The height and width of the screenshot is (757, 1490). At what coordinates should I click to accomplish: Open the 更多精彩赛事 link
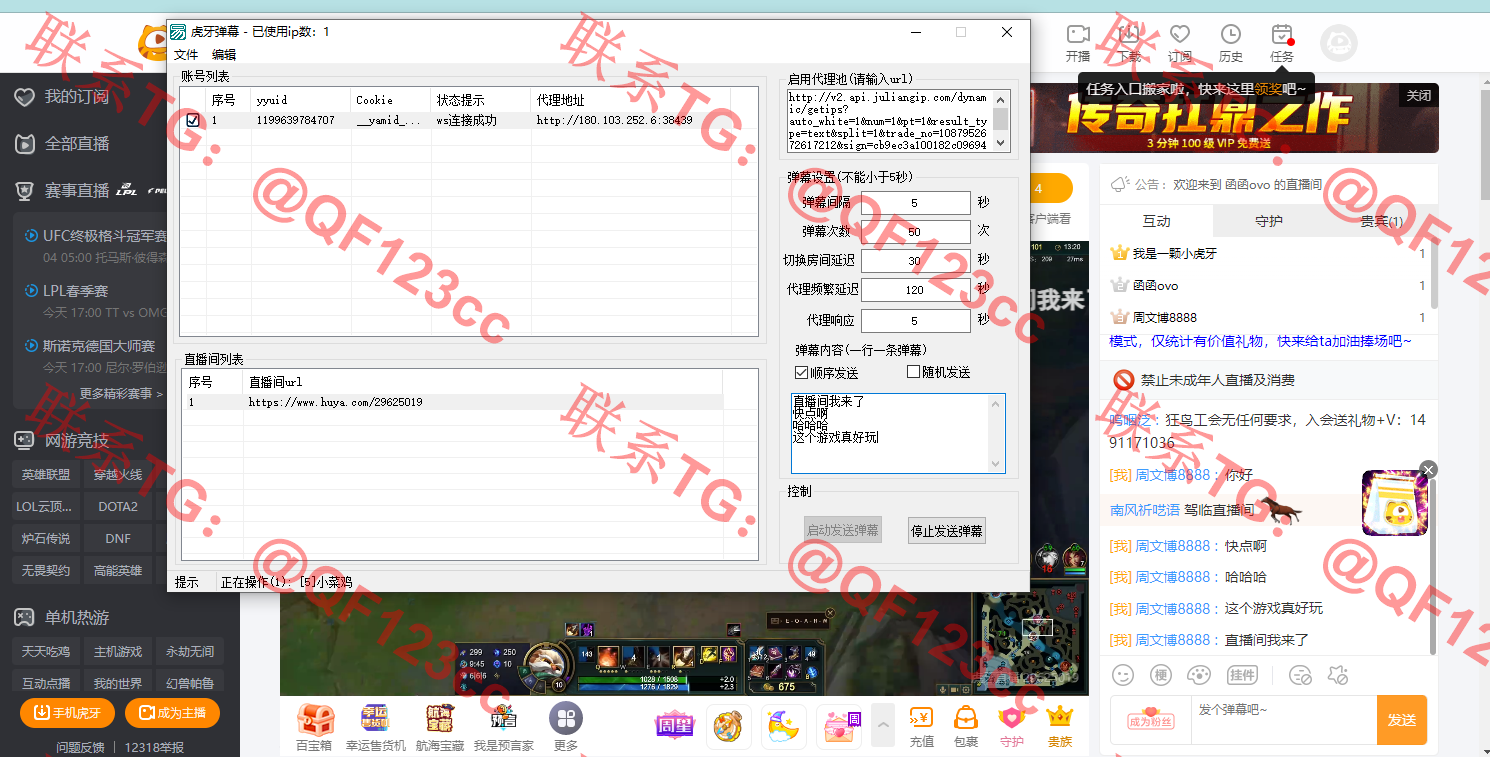[121, 394]
